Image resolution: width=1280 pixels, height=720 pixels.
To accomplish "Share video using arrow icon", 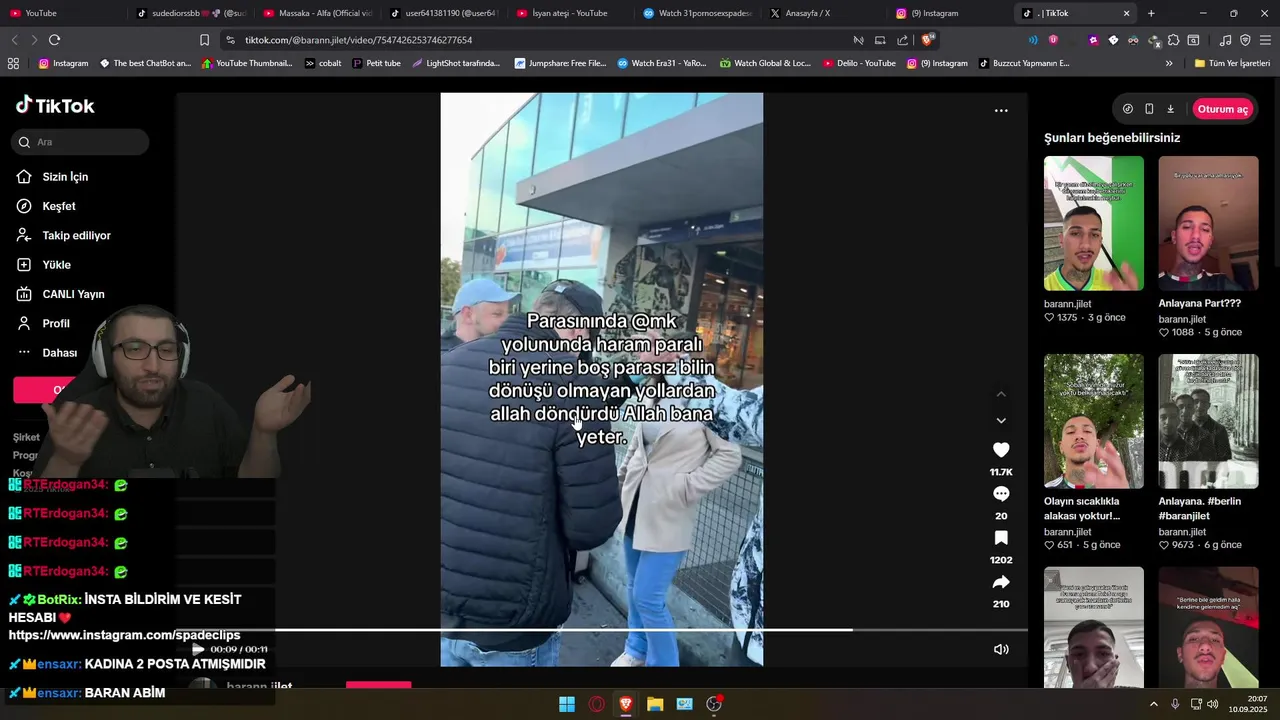I will point(1001,582).
